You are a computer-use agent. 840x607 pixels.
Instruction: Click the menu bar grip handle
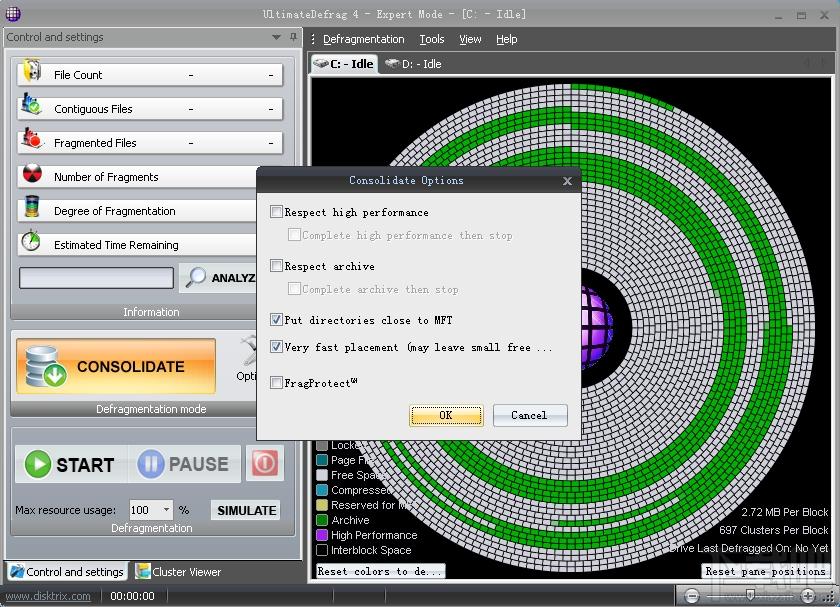pyautogui.click(x=313, y=39)
